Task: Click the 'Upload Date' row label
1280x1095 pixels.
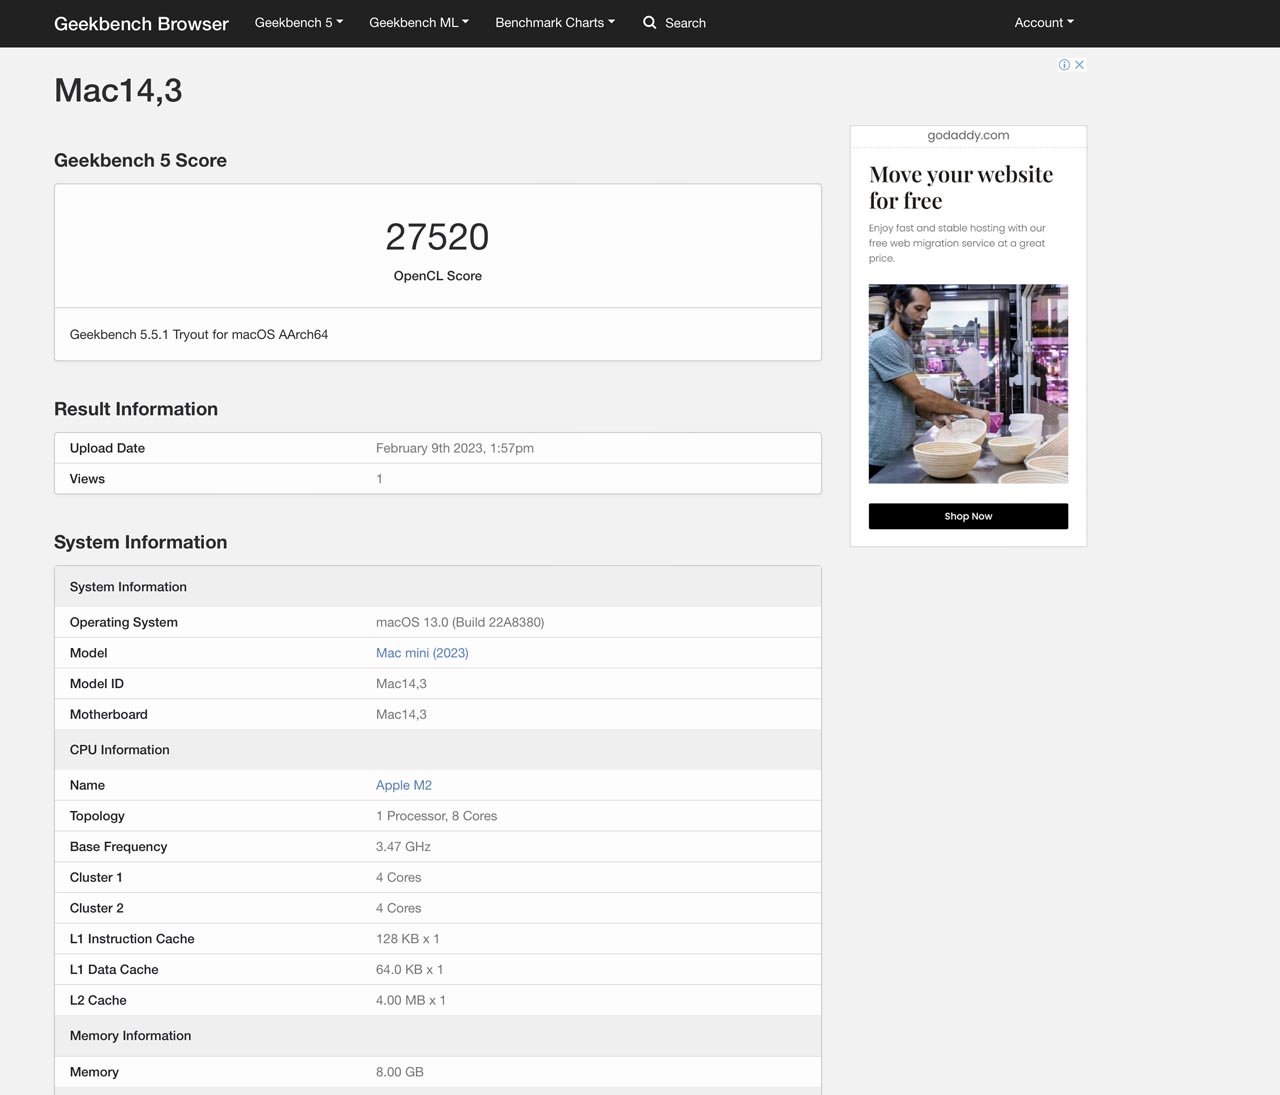Action: pyautogui.click(x=107, y=448)
